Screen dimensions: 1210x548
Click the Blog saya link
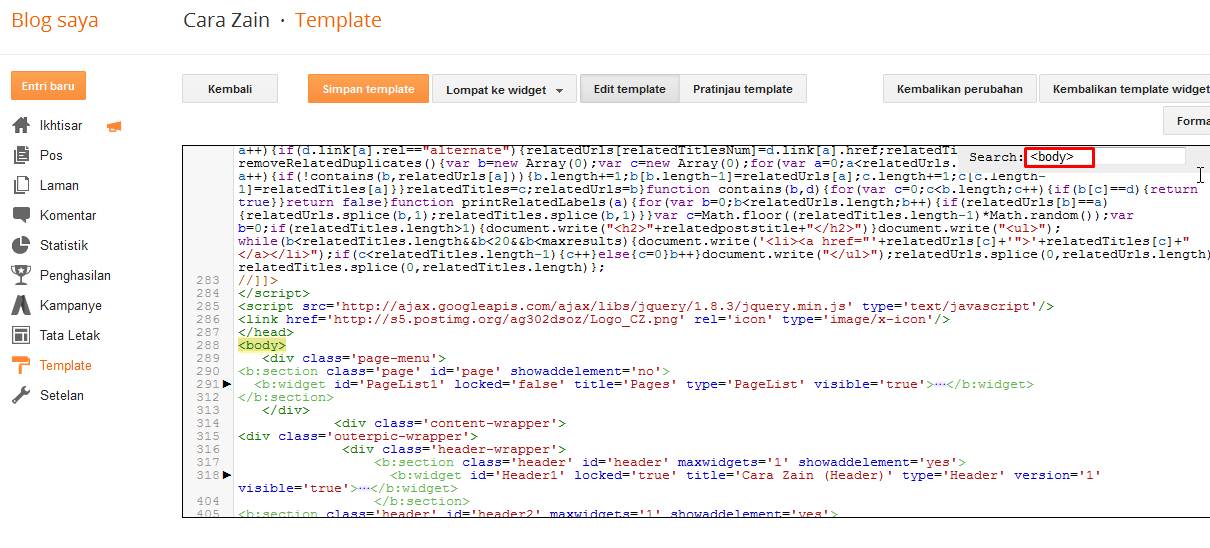point(55,20)
